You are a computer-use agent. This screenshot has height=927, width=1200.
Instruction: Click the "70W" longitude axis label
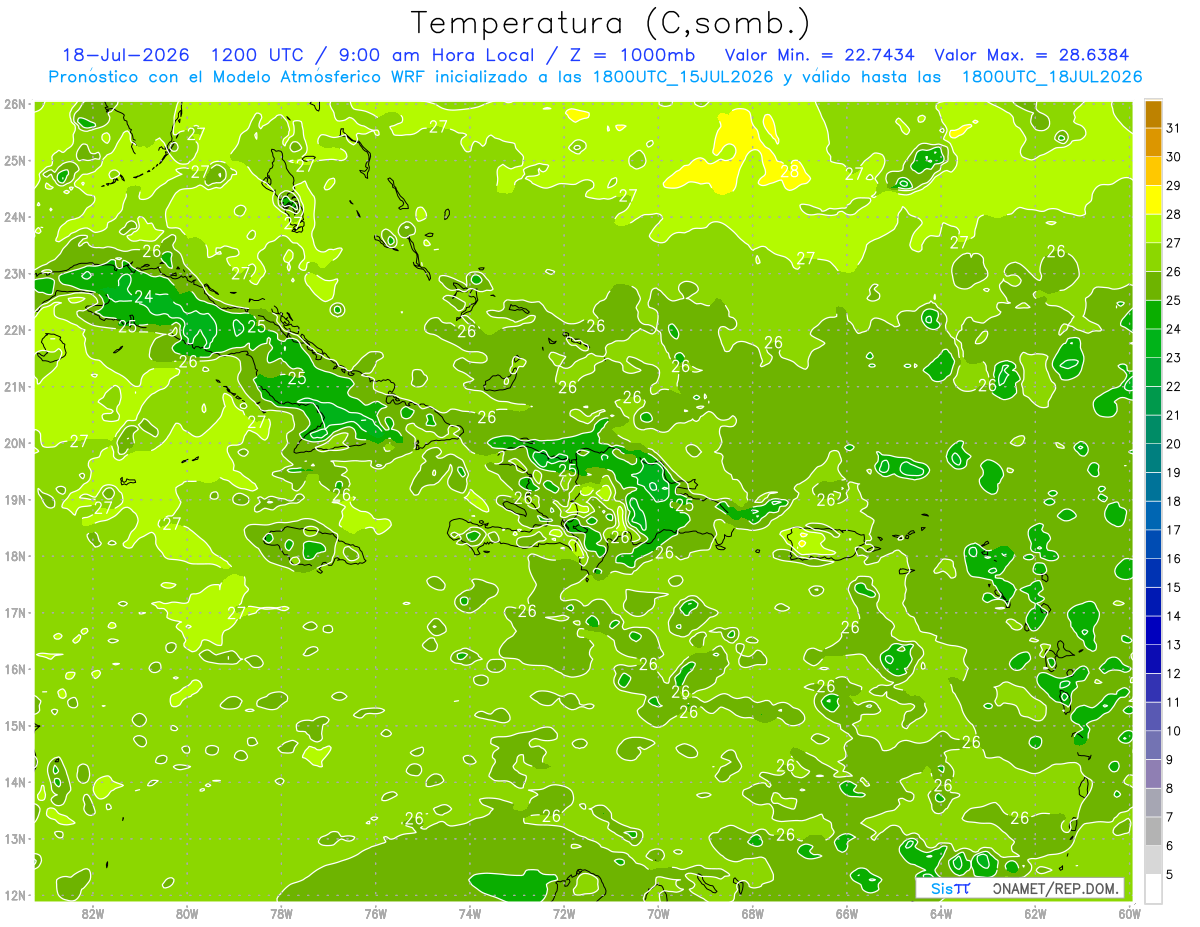[x=658, y=913]
